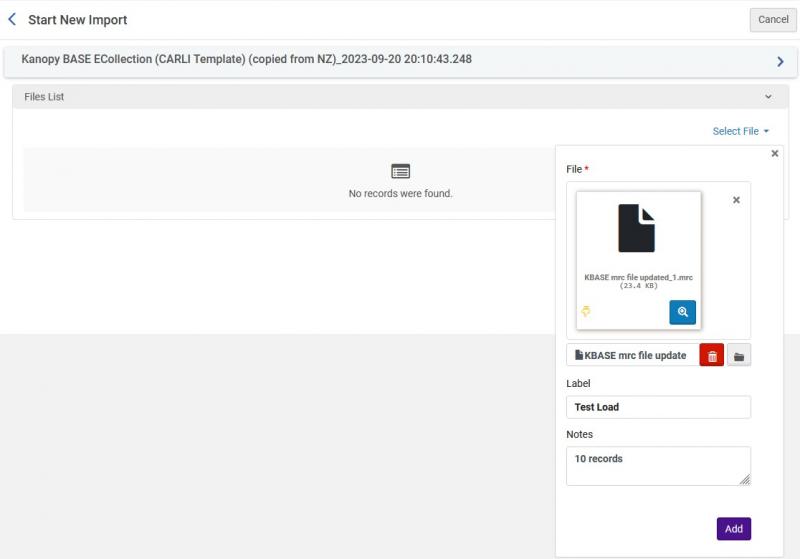Click the empty list table icon
This screenshot has height=559, width=800.
coord(400,171)
